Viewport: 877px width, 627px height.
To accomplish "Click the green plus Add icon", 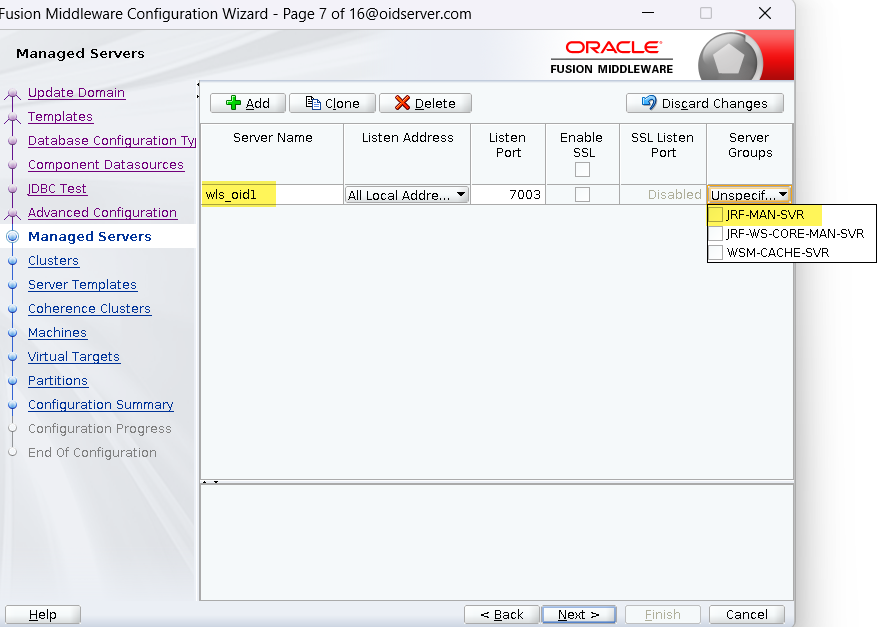I will (234, 103).
